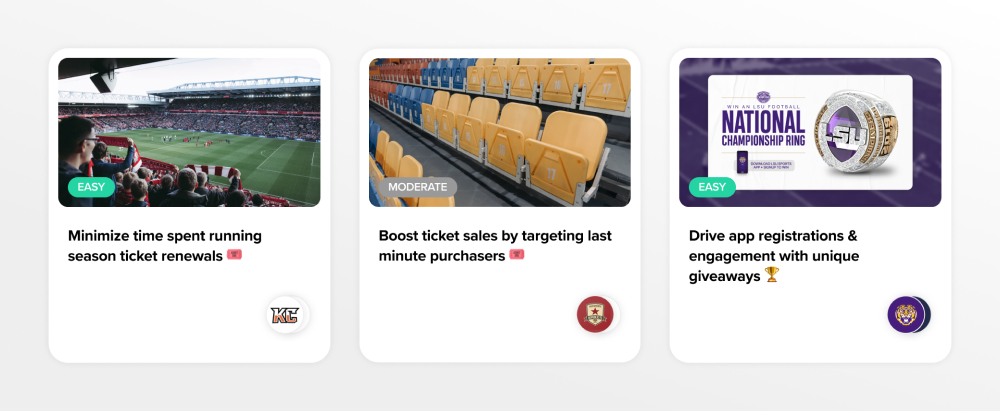Click the red star crest logo
This screenshot has height=411, width=1000.
(595, 315)
